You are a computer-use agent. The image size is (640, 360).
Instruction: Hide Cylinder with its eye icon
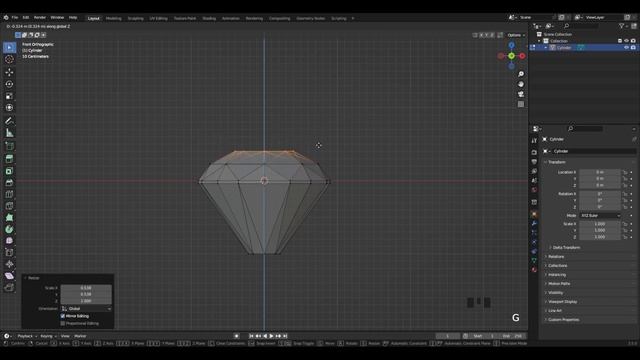[x=627, y=48]
